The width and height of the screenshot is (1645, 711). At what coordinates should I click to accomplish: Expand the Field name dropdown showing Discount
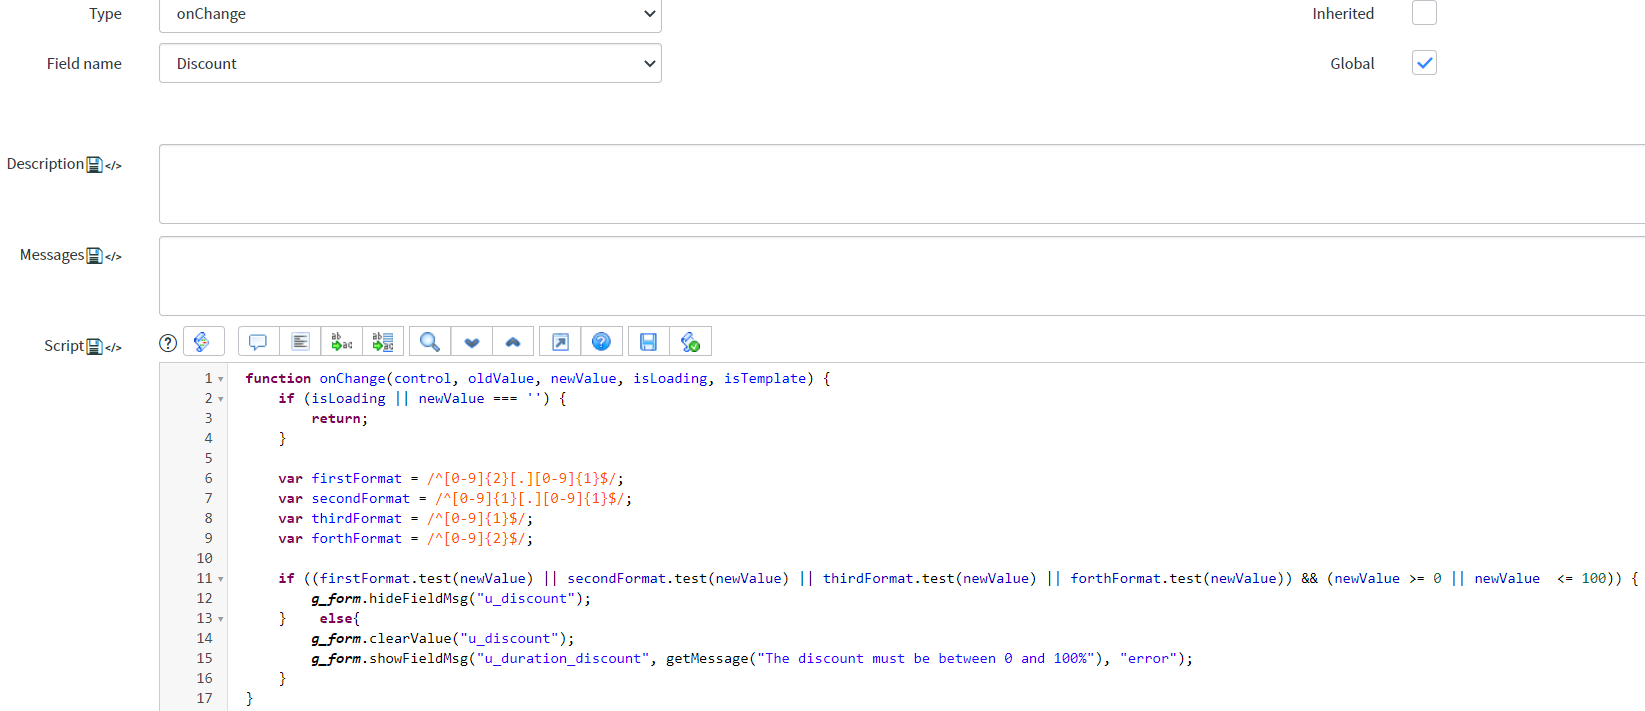tap(410, 63)
